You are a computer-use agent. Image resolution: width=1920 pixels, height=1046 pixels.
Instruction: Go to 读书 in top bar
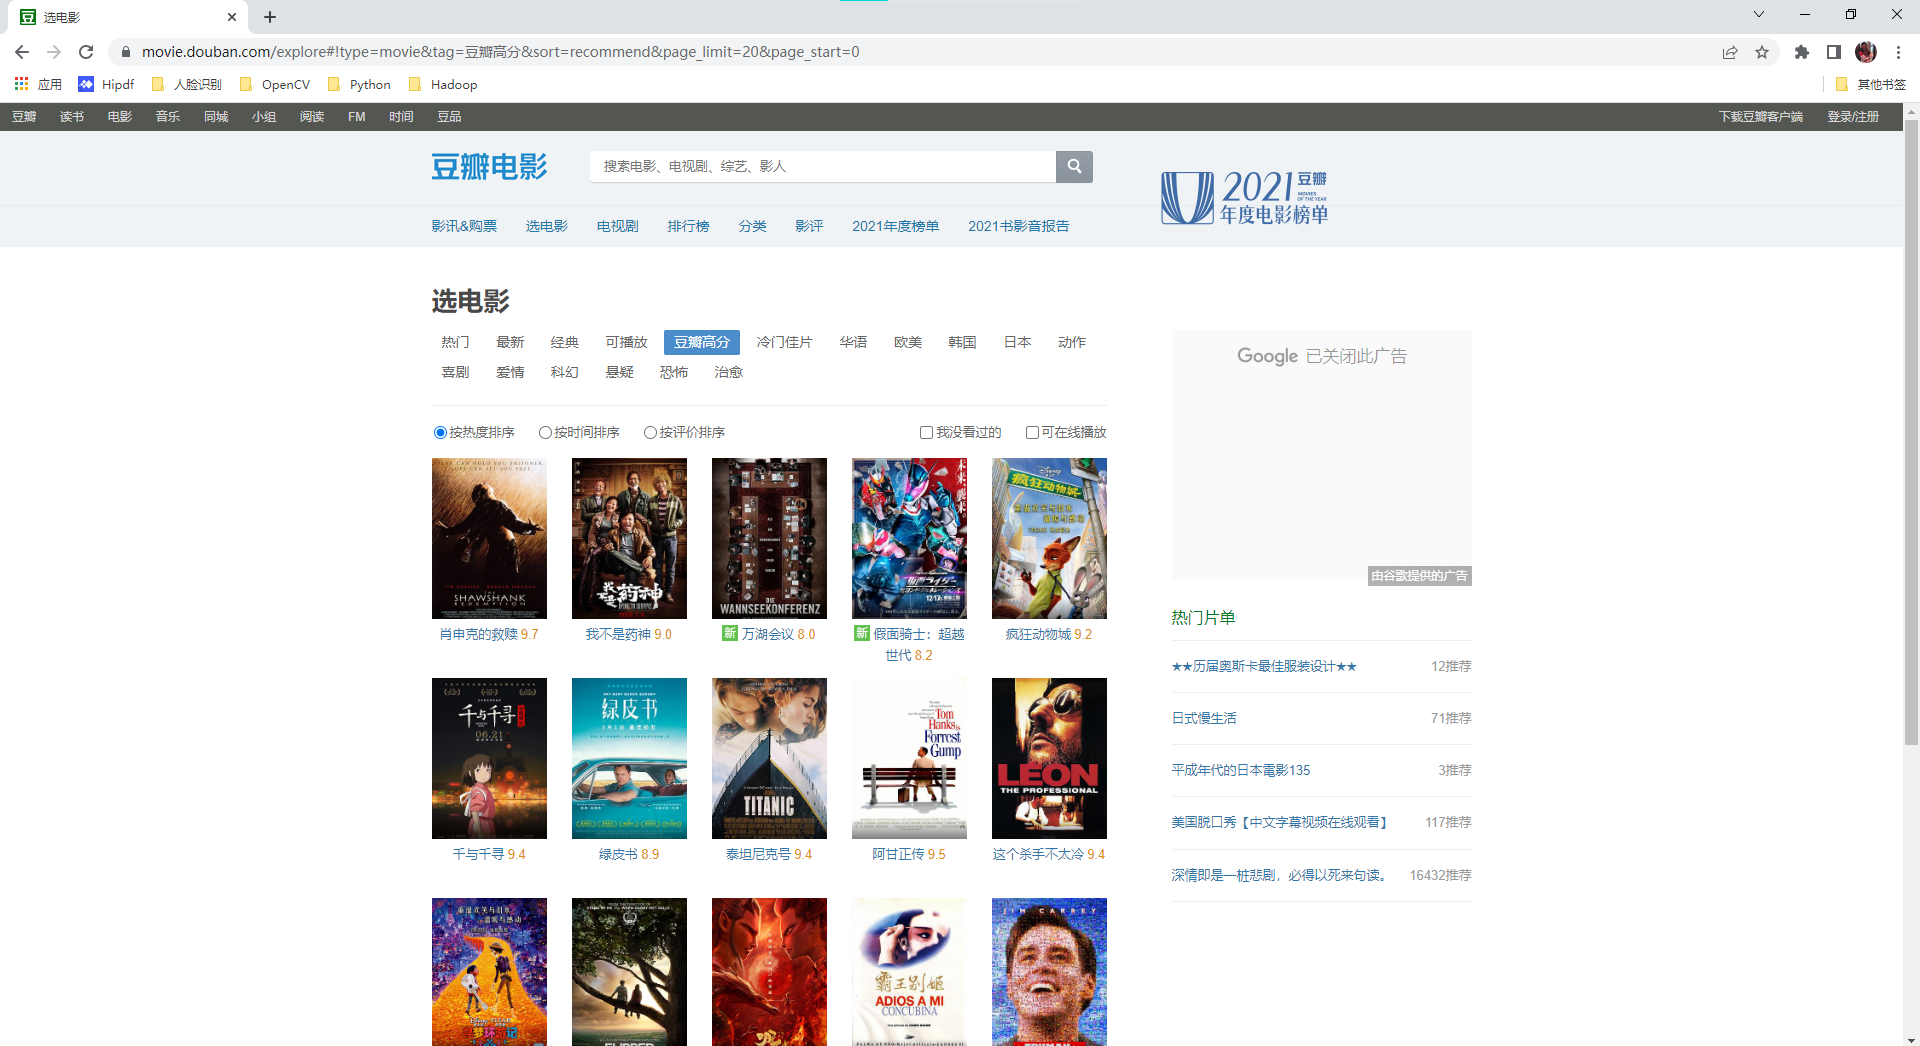point(72,117)
